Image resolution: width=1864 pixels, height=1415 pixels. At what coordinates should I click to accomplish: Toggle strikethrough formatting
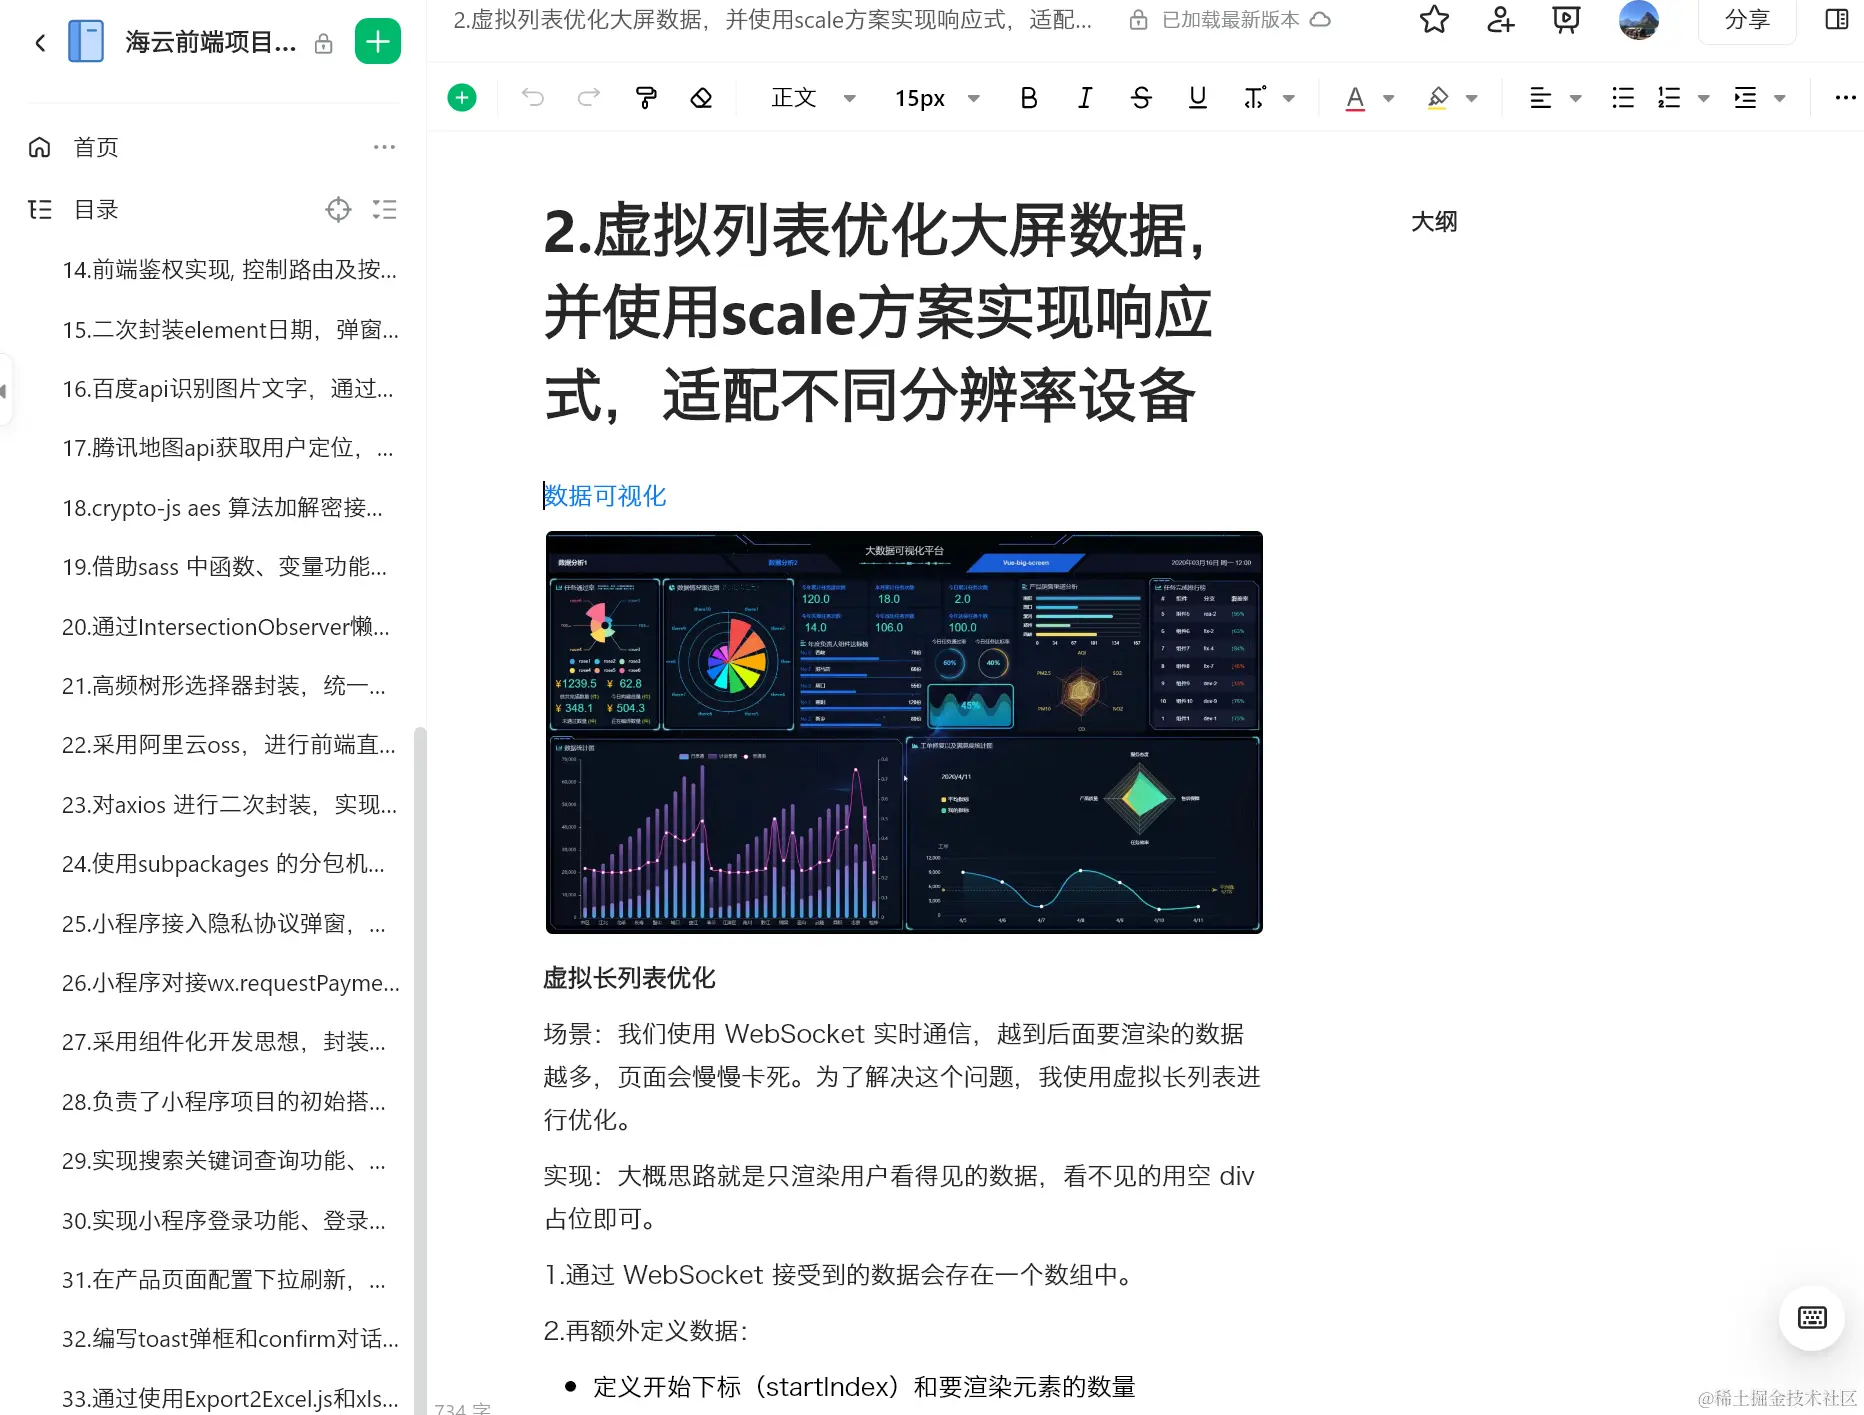click(1141, 98)
